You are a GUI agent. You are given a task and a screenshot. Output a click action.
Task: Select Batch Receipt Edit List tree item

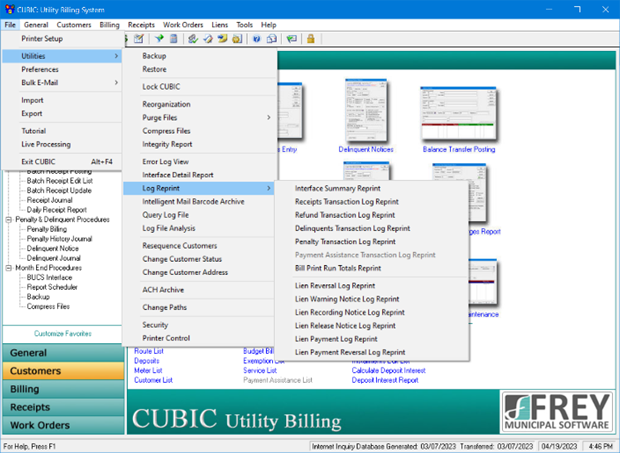pos(60,181)
